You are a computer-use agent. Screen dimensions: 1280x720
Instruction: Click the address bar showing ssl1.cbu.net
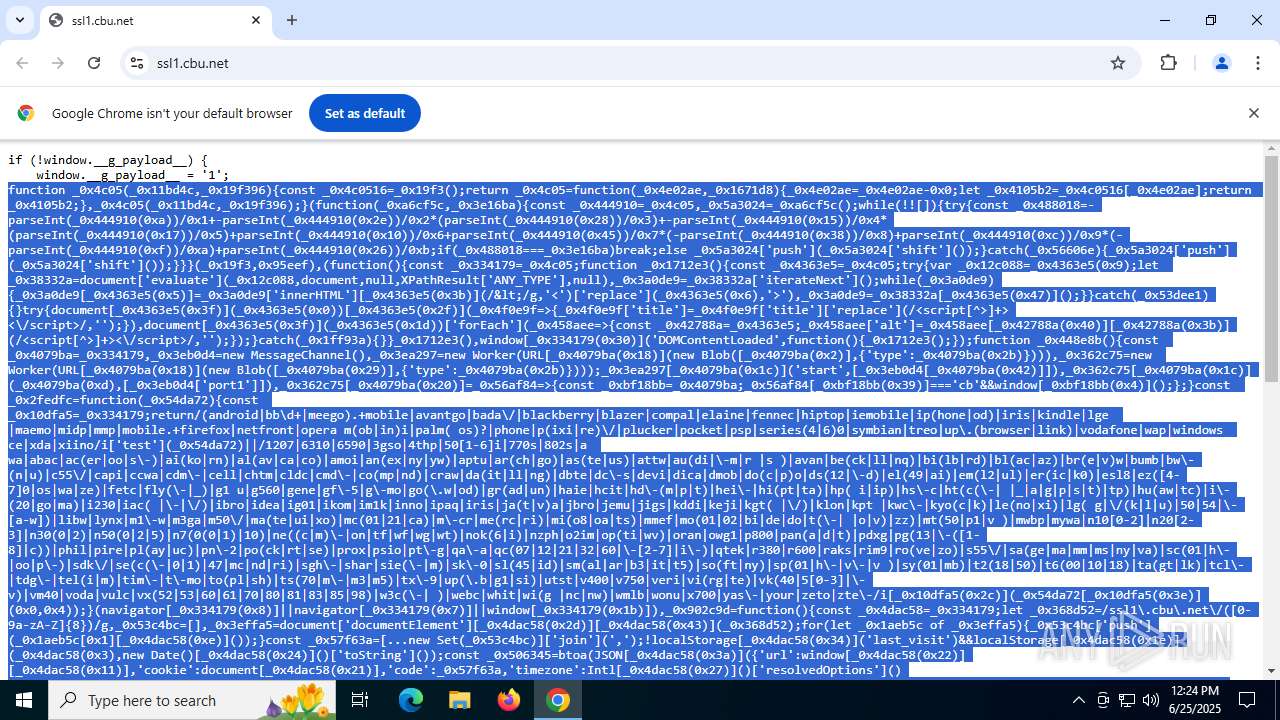click(x=630, y=63)
